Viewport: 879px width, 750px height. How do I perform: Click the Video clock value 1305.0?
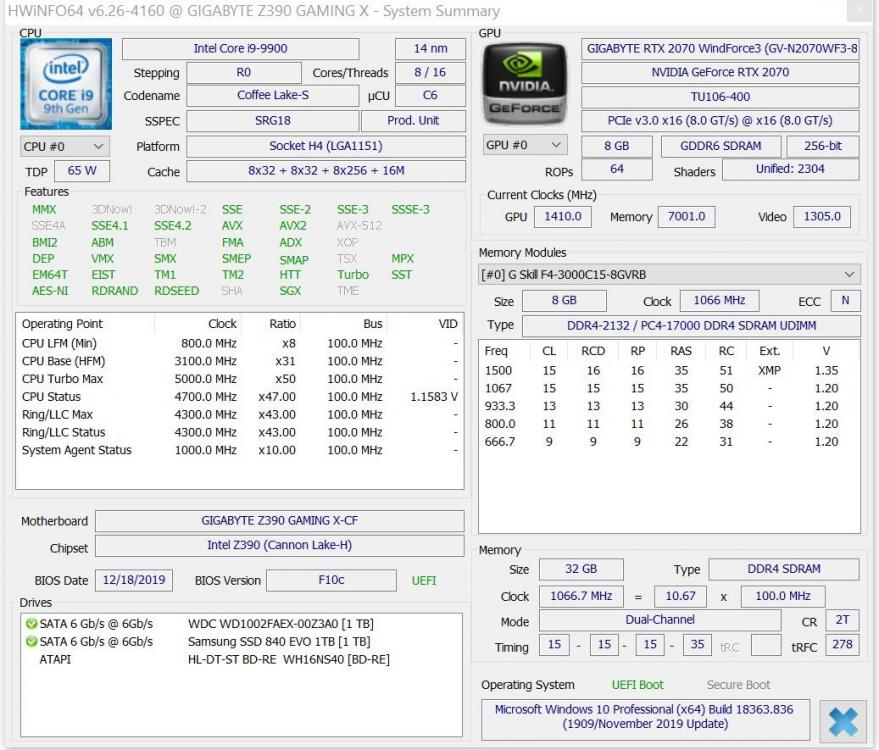point(822,217)
